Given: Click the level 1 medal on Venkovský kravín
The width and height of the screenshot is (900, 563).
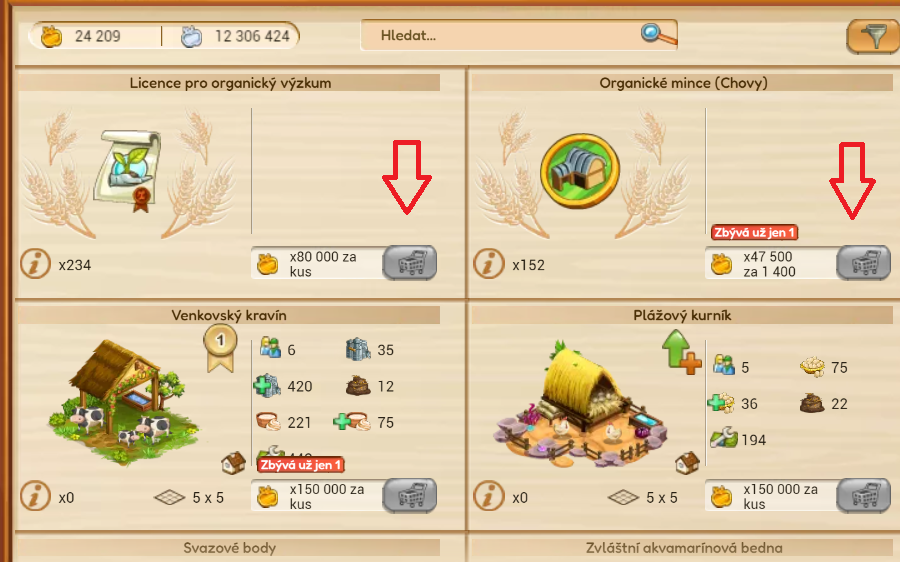Looking at the screenshot, I should pyautogui.click(x=220, y=348).
